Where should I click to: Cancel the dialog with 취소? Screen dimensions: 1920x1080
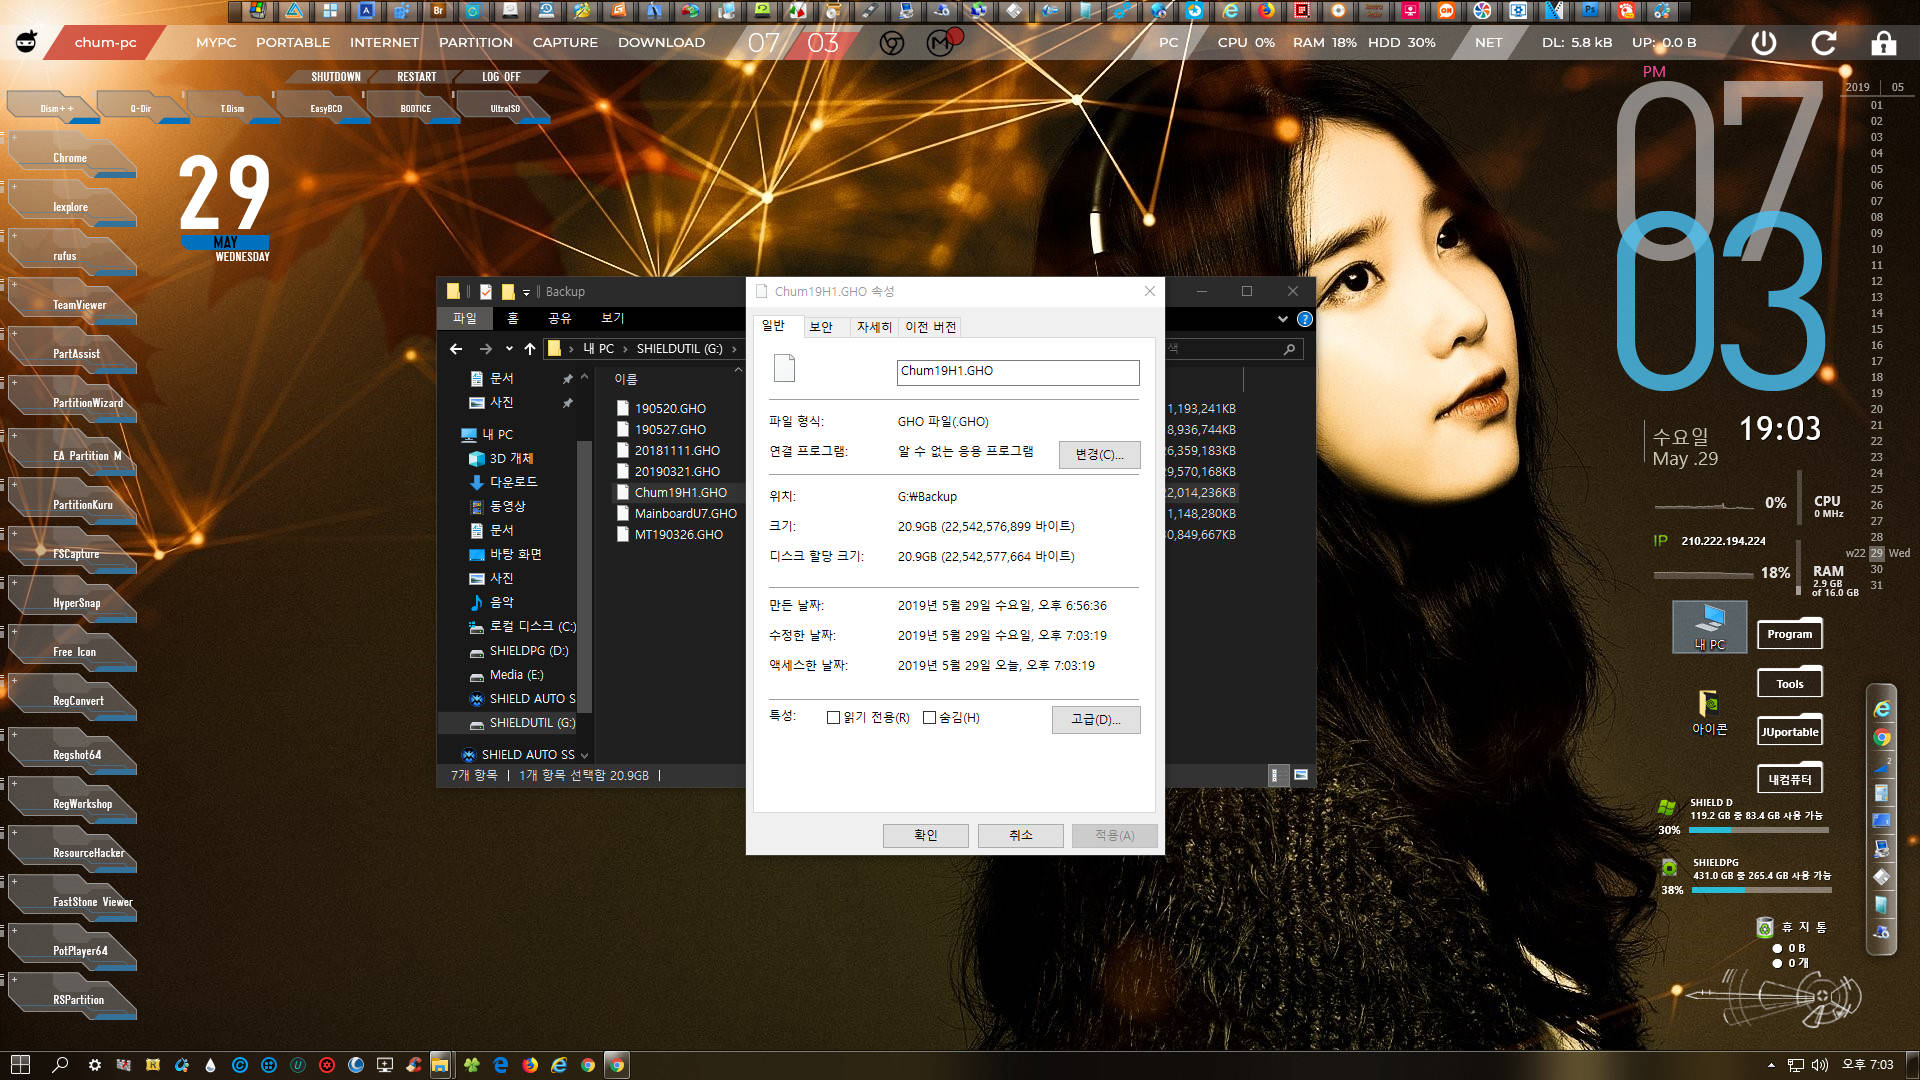[1020, 836]
